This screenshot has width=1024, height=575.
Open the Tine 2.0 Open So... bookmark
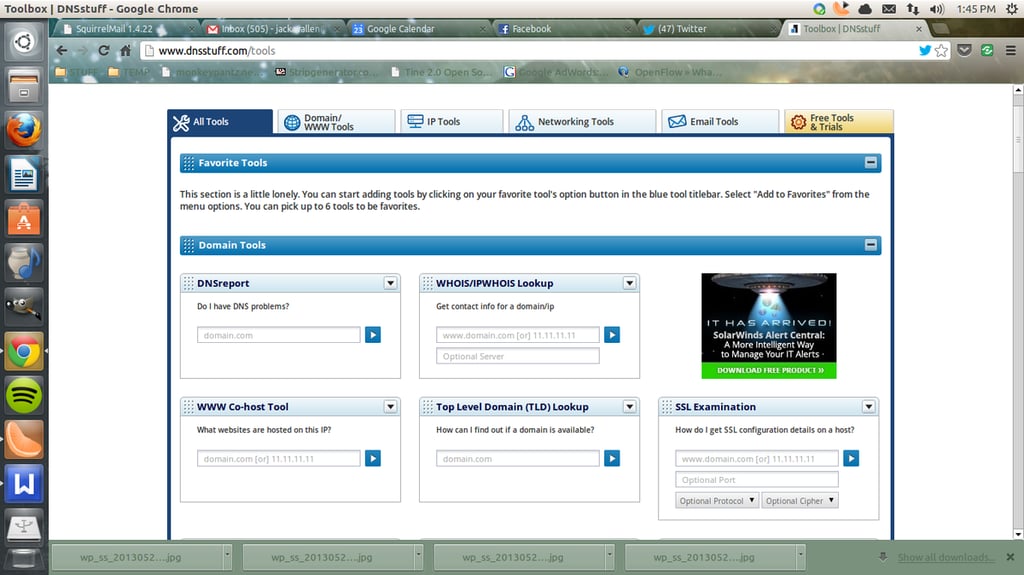(x=442, y=72)
